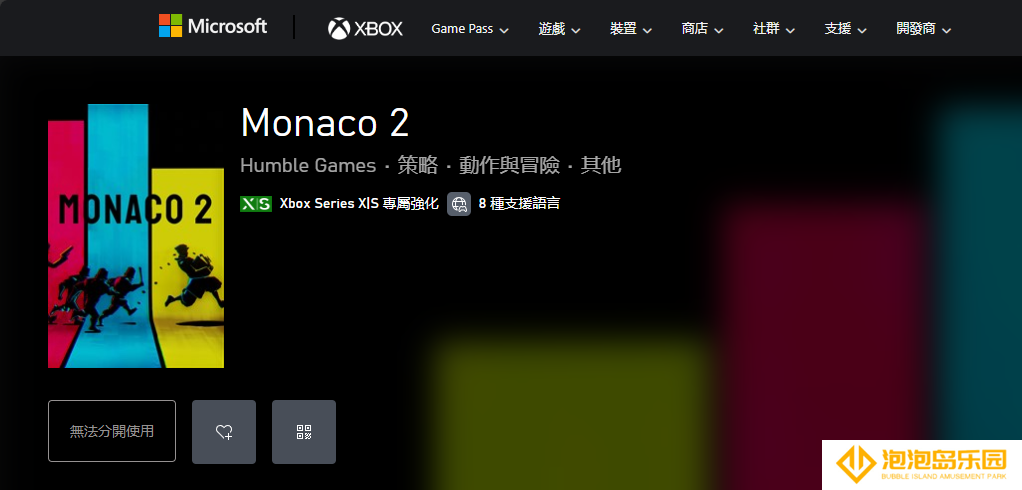
Task: Click the 策略 genre link
Action: [418, 166]
